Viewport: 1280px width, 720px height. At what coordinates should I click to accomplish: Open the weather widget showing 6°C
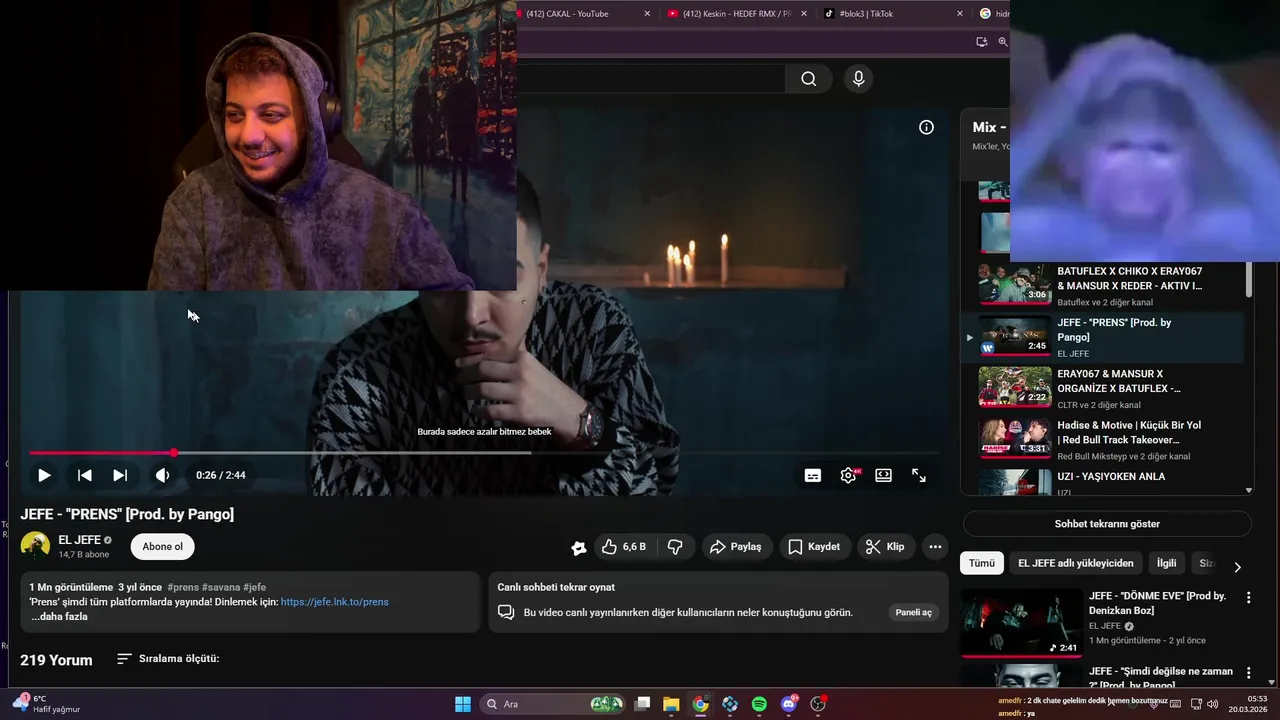click(x=48, y=704)
